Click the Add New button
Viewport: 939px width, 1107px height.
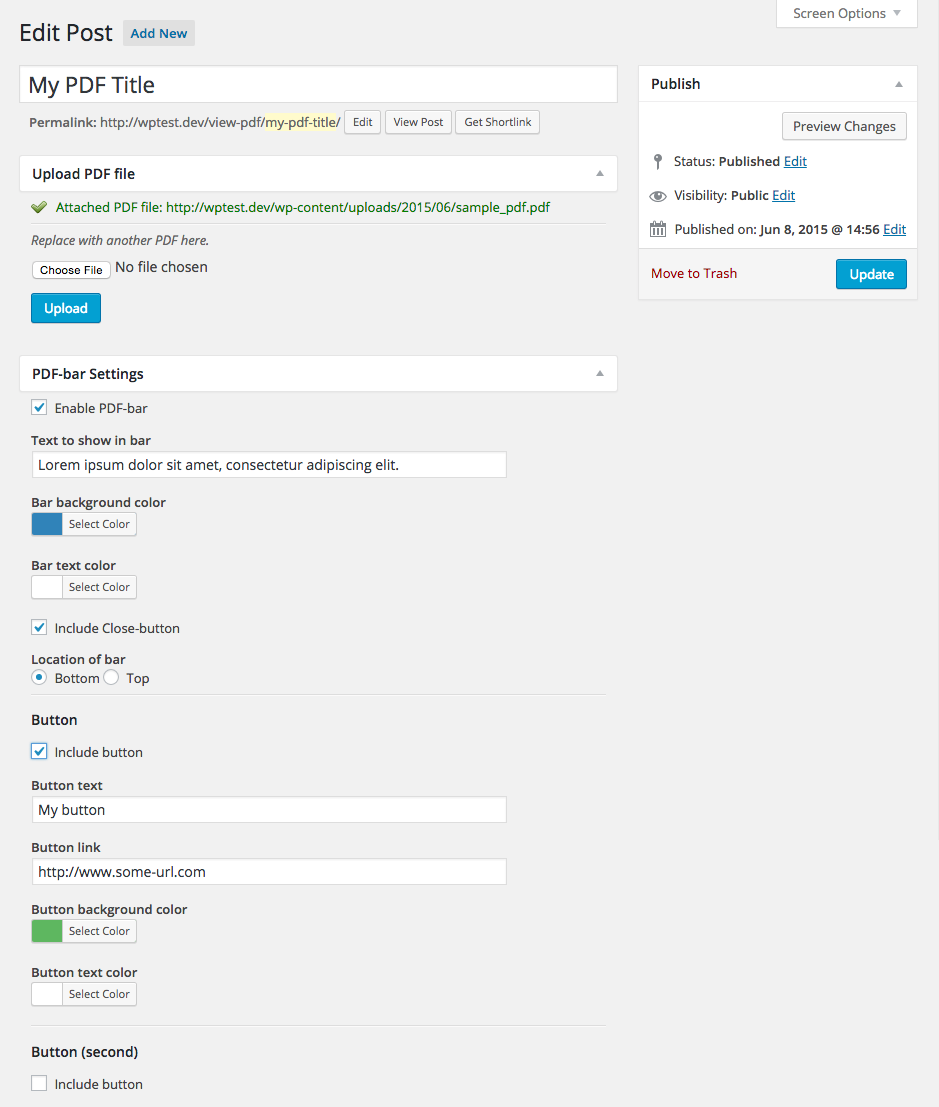(159, 33)
